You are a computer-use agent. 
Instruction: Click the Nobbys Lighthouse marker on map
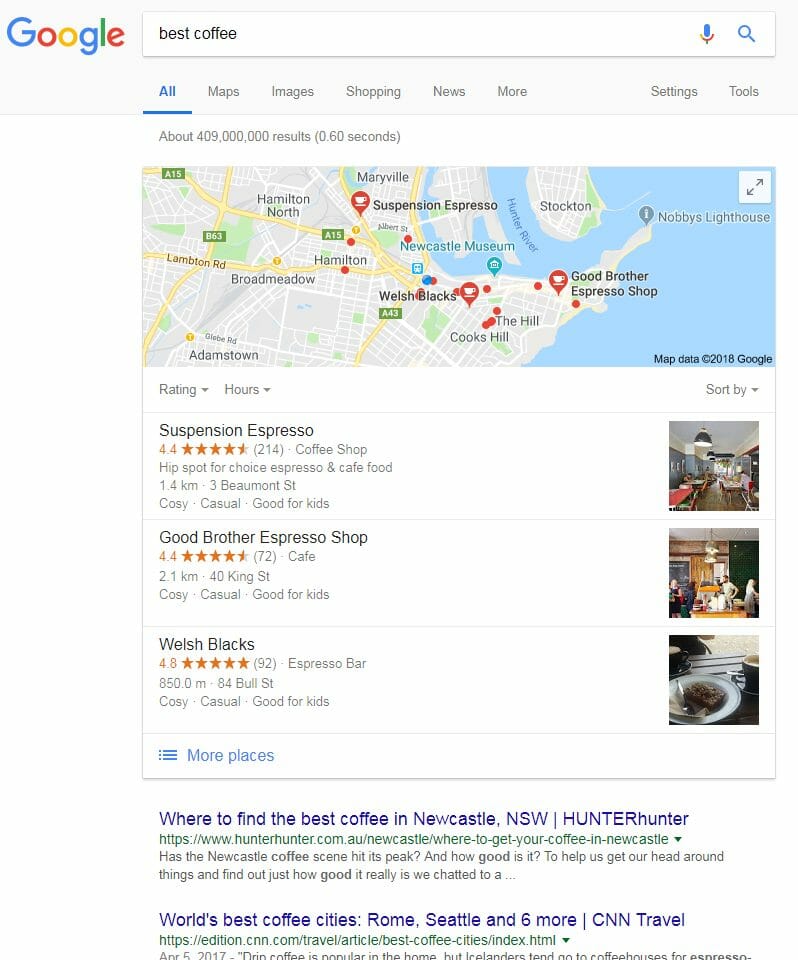(646, 215)
